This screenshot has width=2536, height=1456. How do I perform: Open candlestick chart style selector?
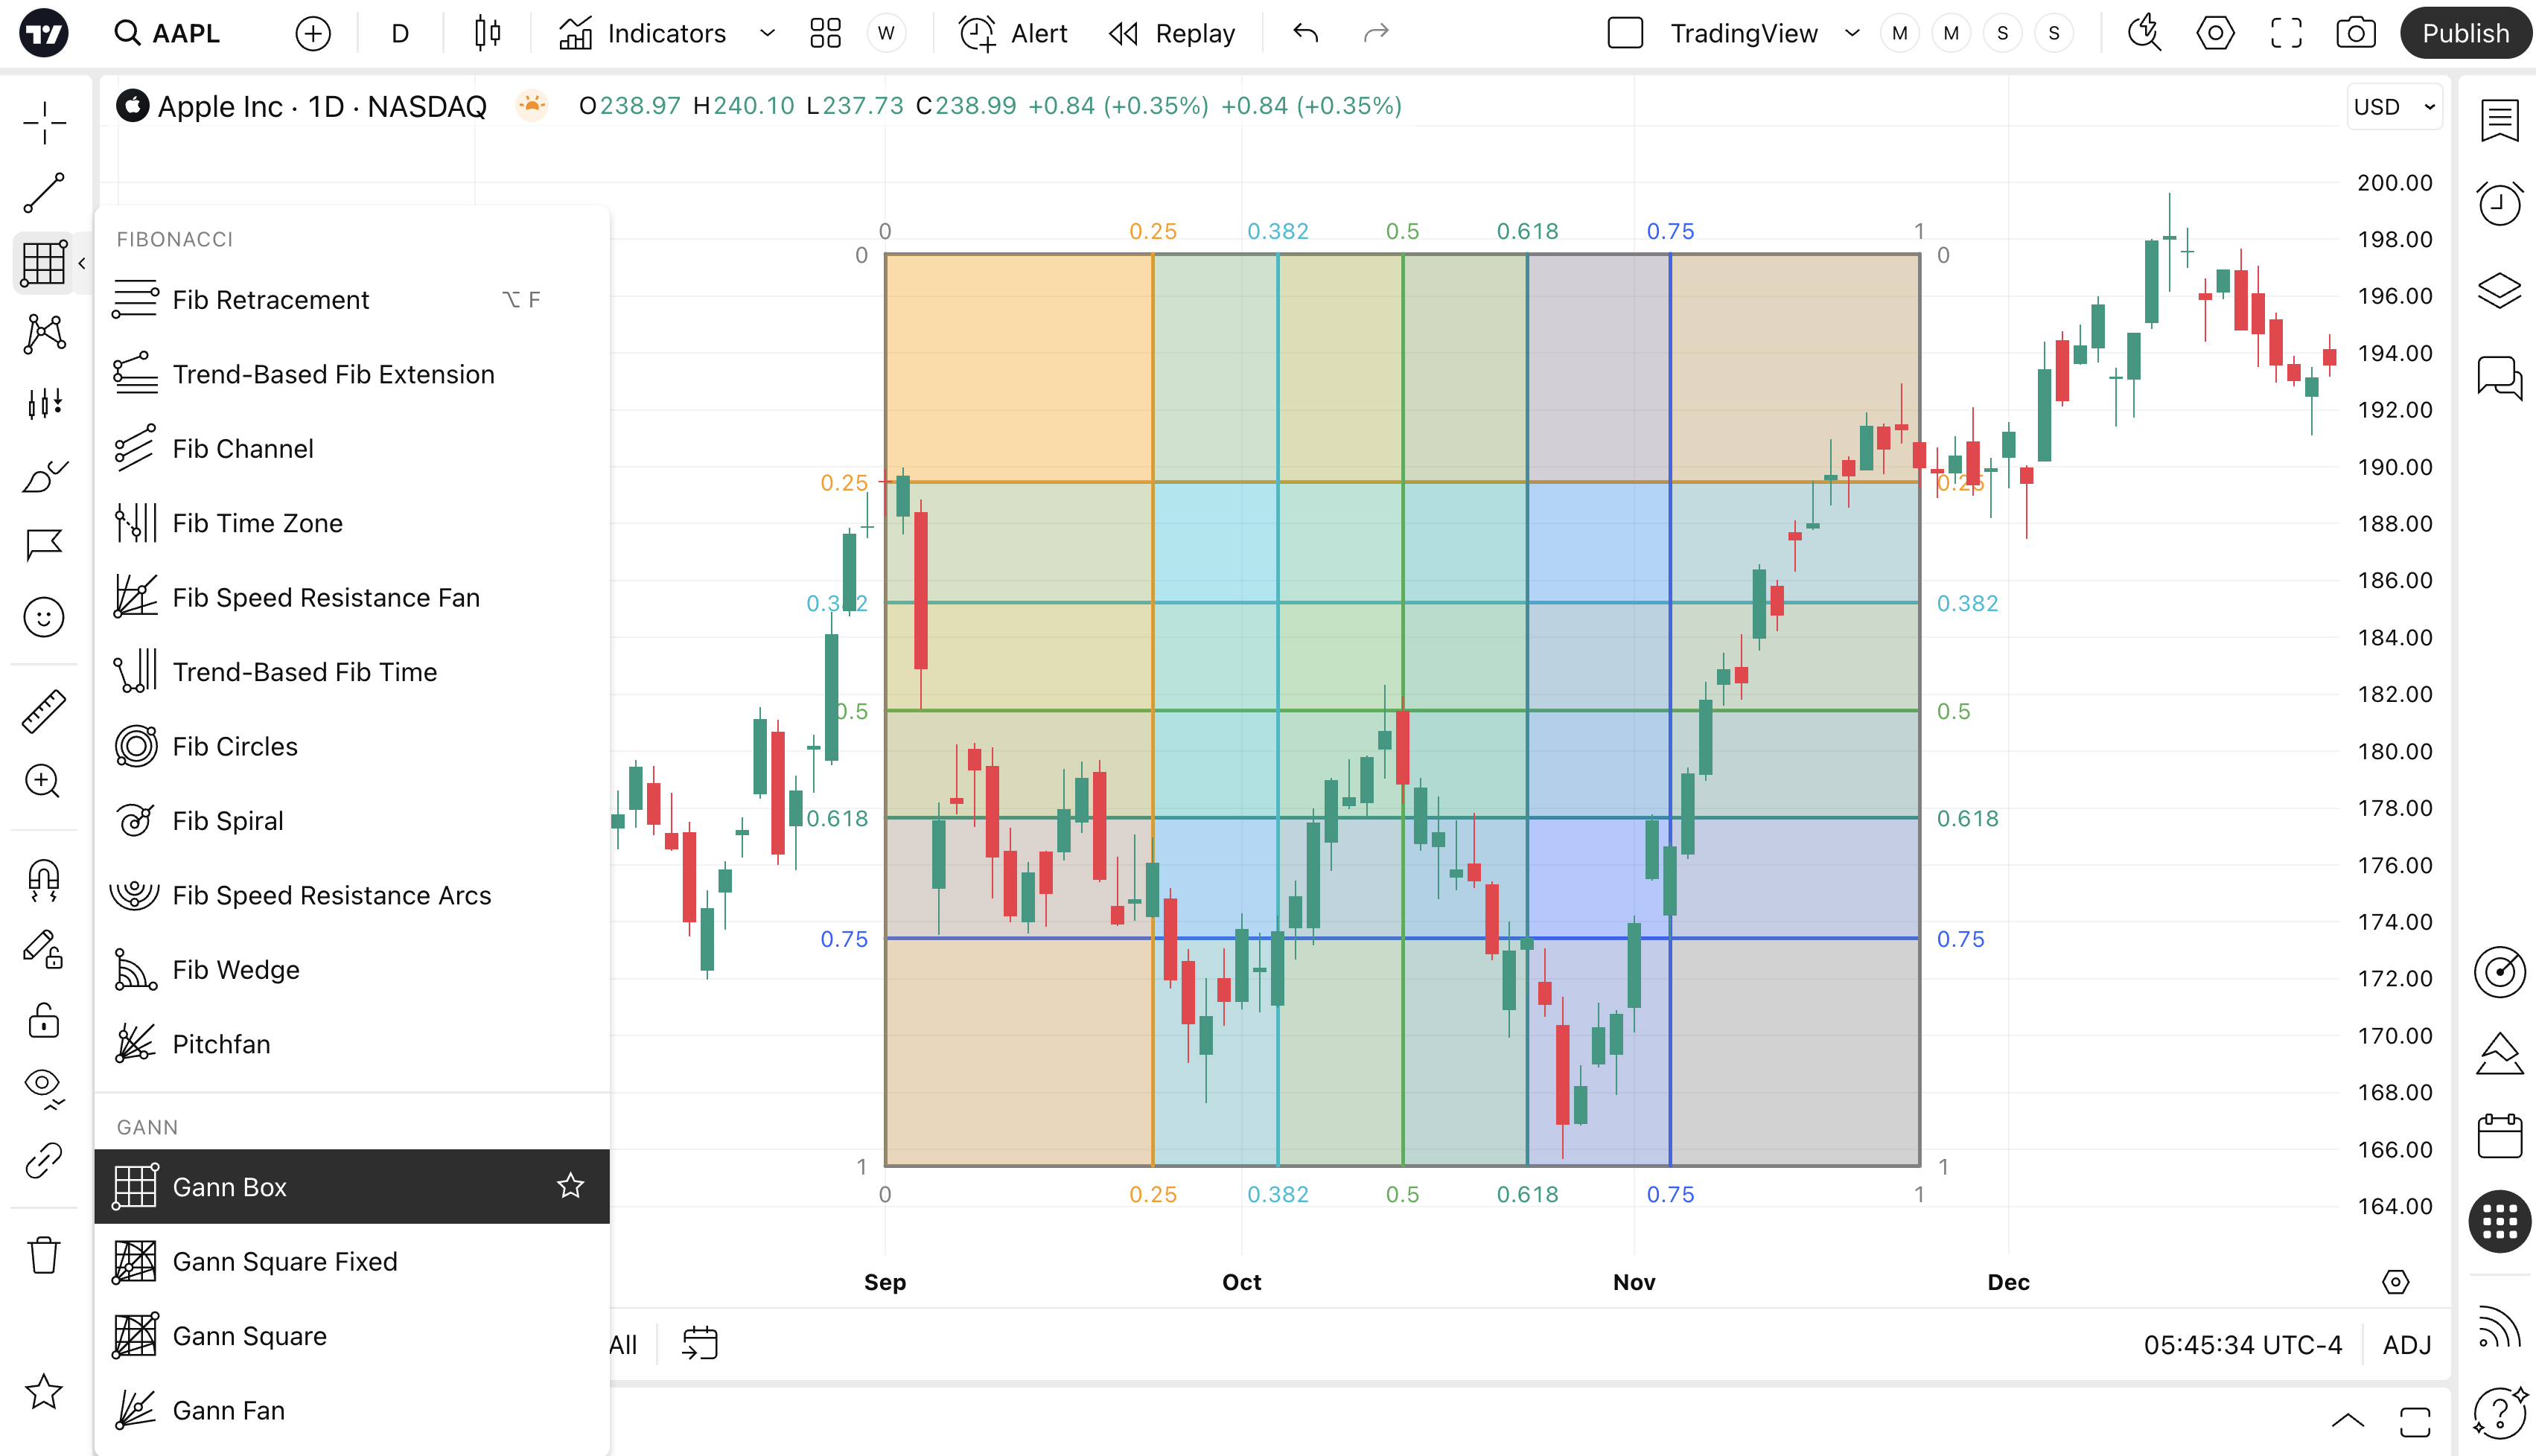(487, 33)
